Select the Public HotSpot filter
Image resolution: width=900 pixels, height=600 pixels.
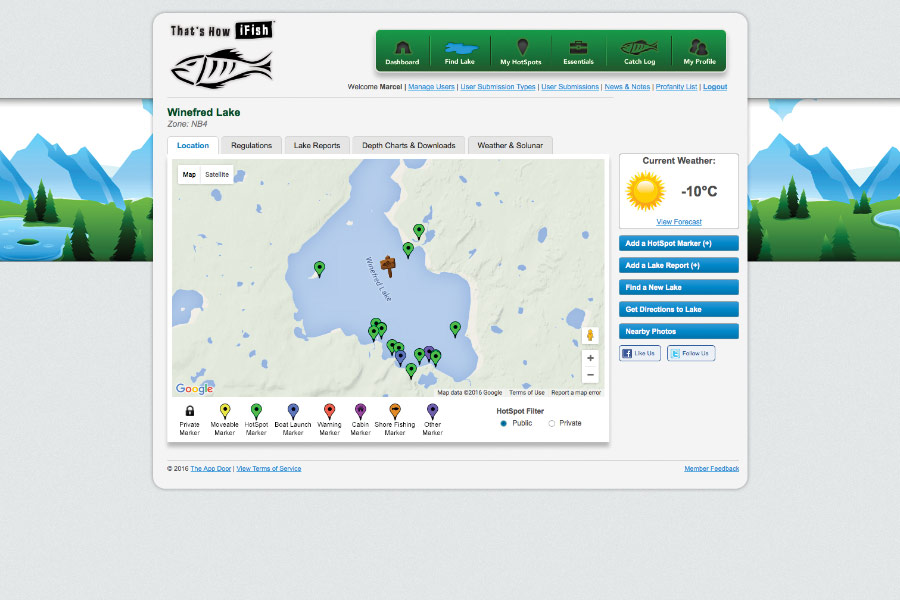pyautogui.click(x=504, y=423)
